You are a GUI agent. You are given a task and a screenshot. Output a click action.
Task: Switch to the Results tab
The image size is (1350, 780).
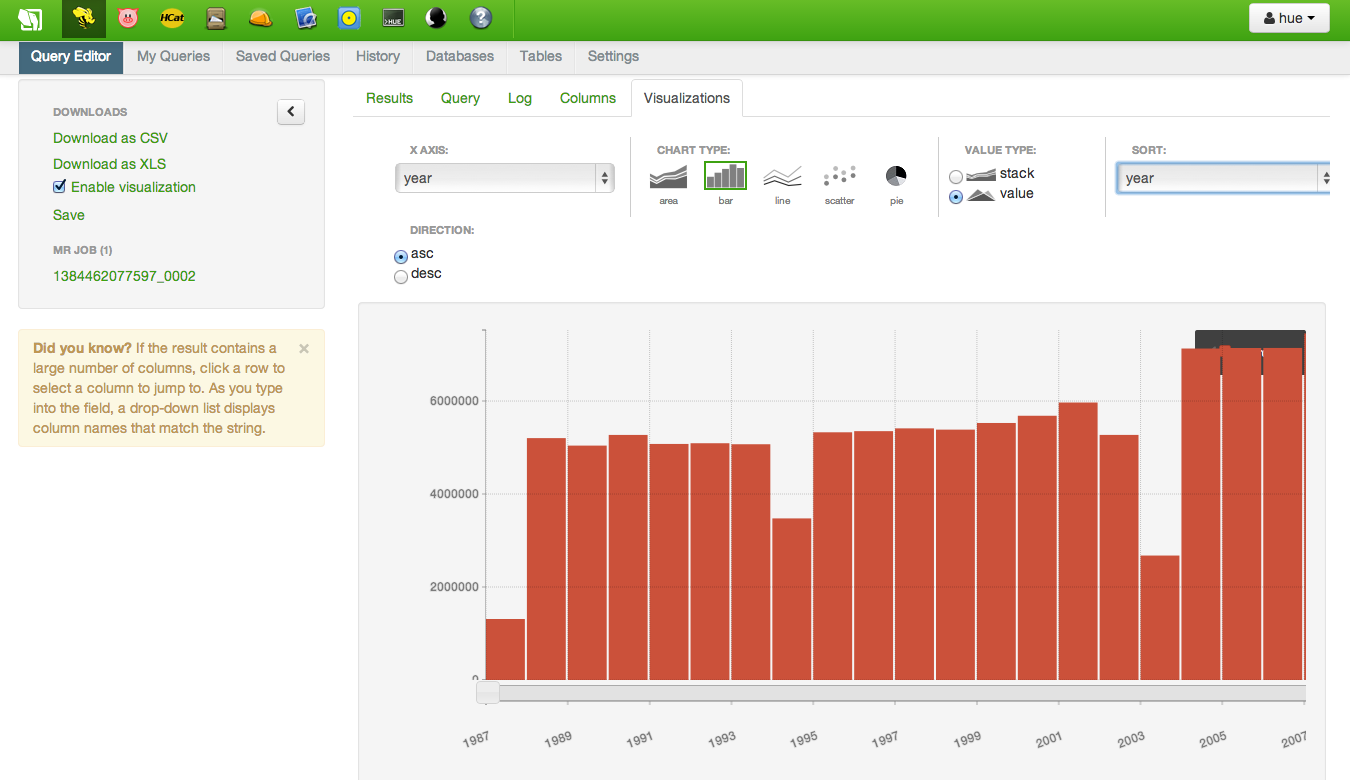389,98
